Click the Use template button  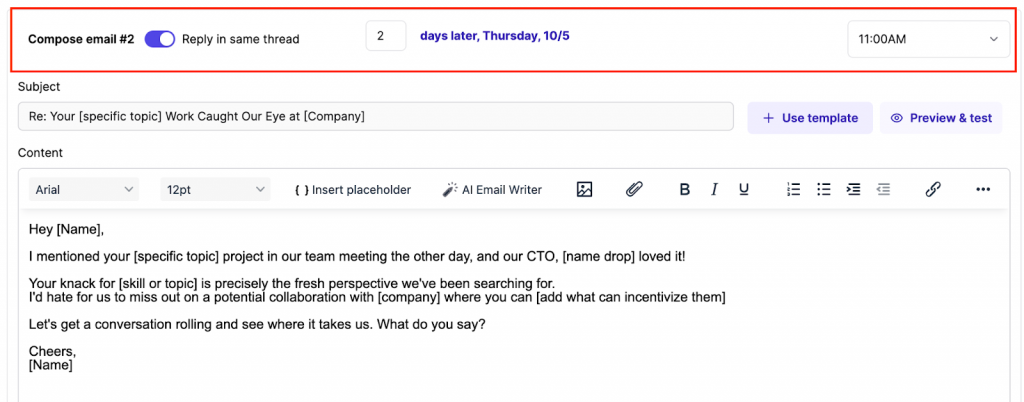click(x=810, y=118)
